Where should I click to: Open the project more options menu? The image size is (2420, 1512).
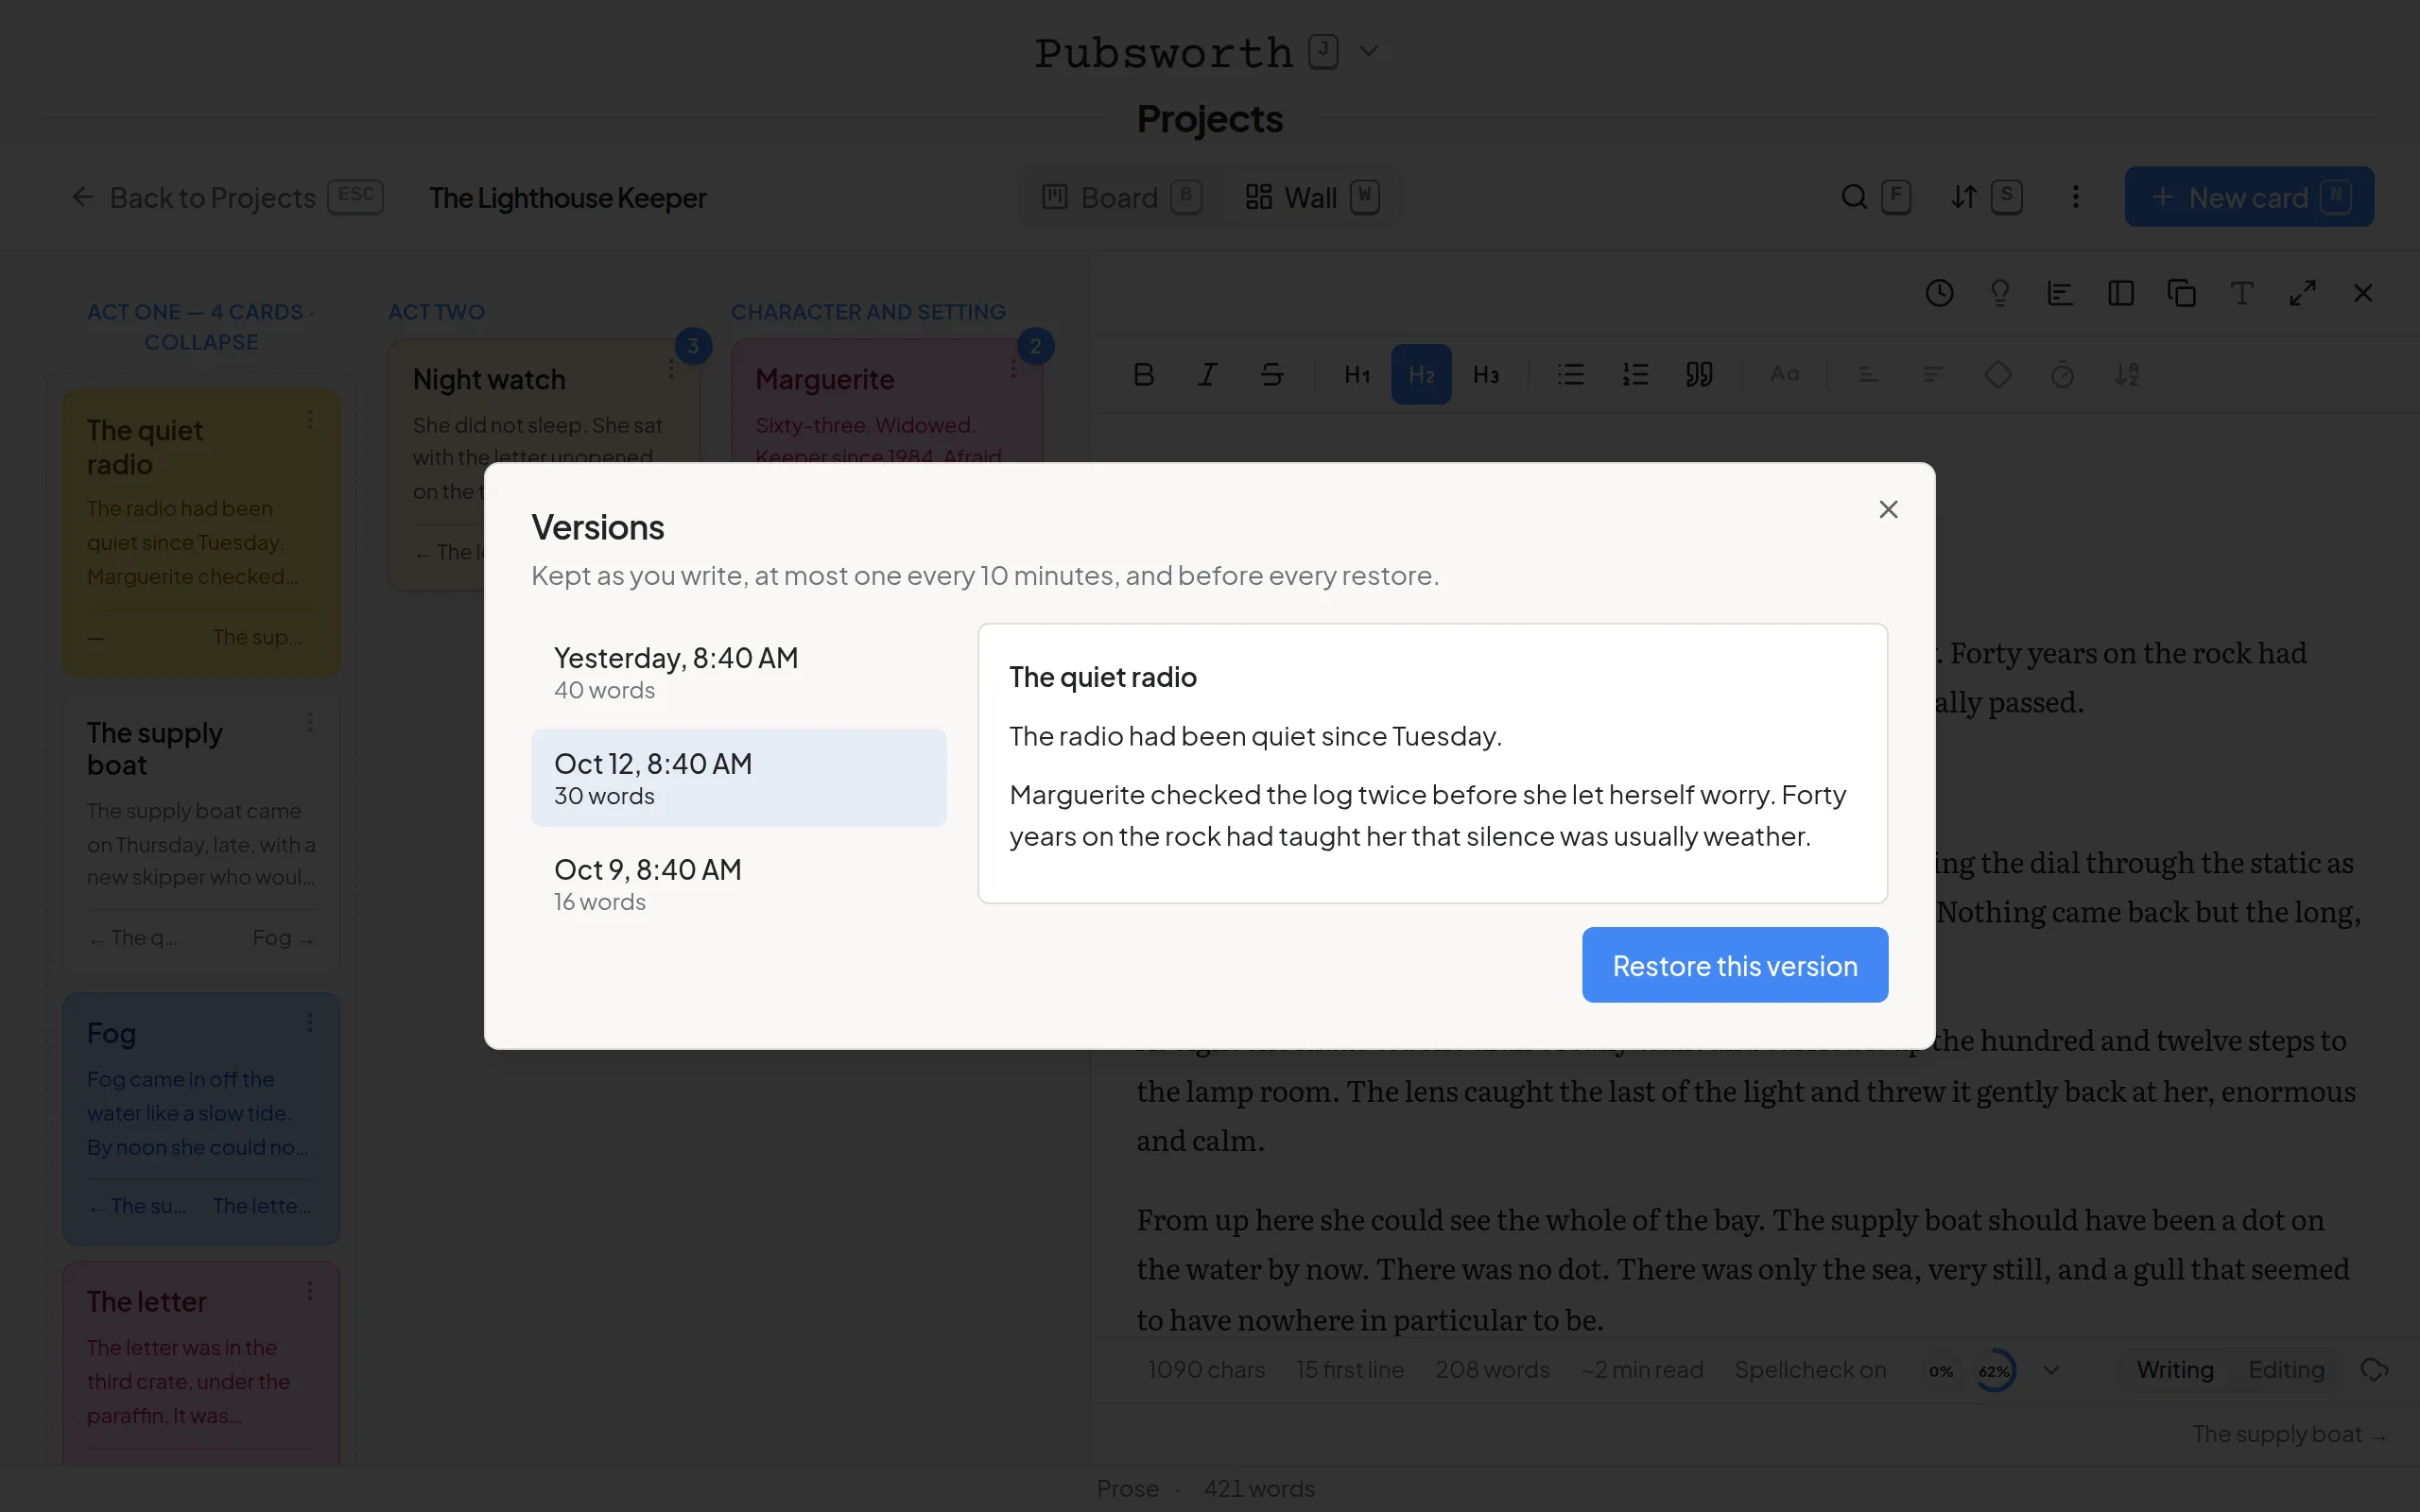[x=2075, y=197]
